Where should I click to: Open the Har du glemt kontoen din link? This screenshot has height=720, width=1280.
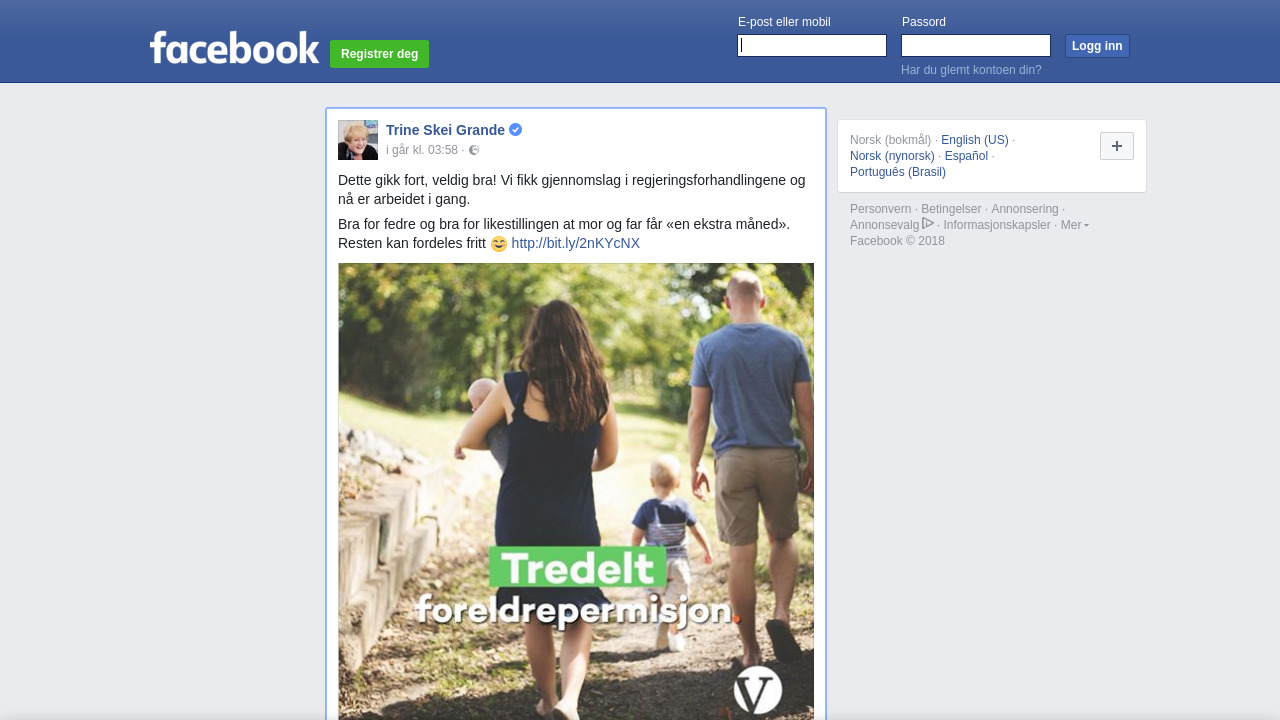971,70
